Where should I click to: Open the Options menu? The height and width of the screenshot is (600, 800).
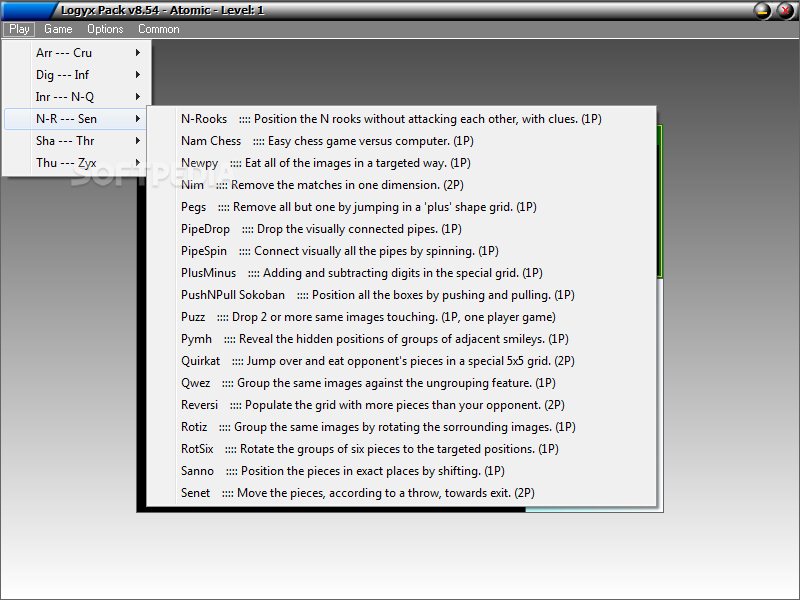click(105, 29)
